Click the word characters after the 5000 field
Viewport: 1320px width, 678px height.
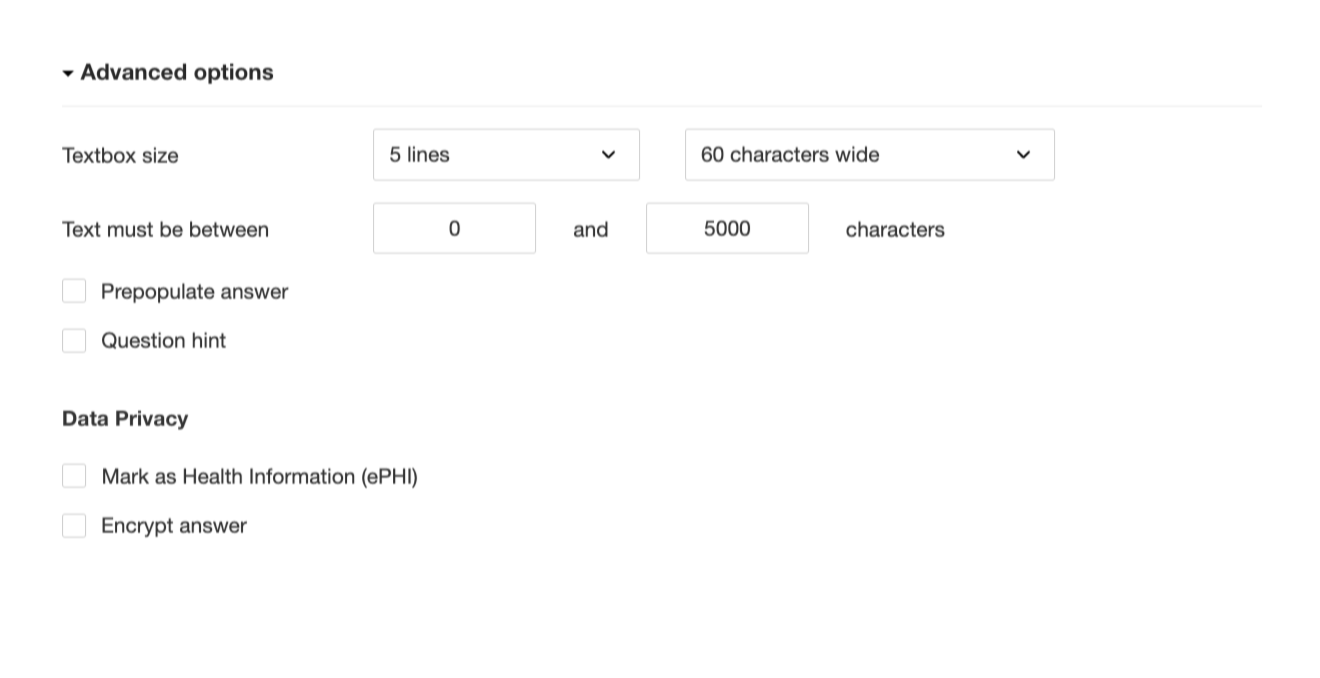pyautogui.click(x=895, y=230)
